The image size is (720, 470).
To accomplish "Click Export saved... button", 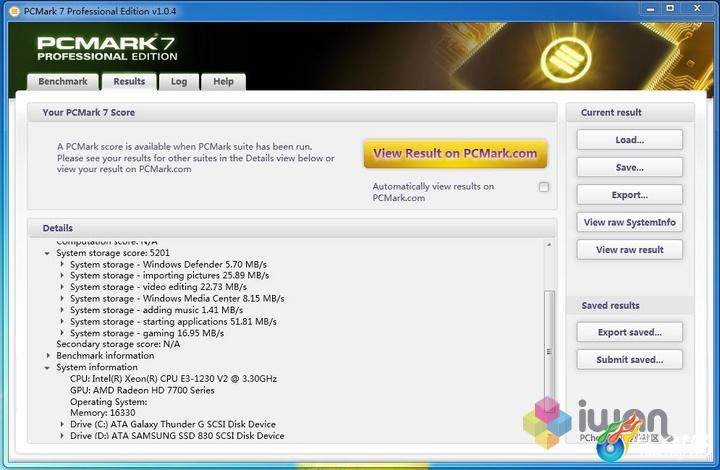I will (630, 332).
